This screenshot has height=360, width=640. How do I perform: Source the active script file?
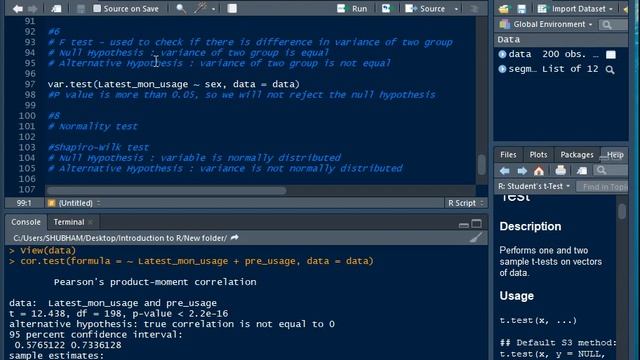click(x=425, y=9)
